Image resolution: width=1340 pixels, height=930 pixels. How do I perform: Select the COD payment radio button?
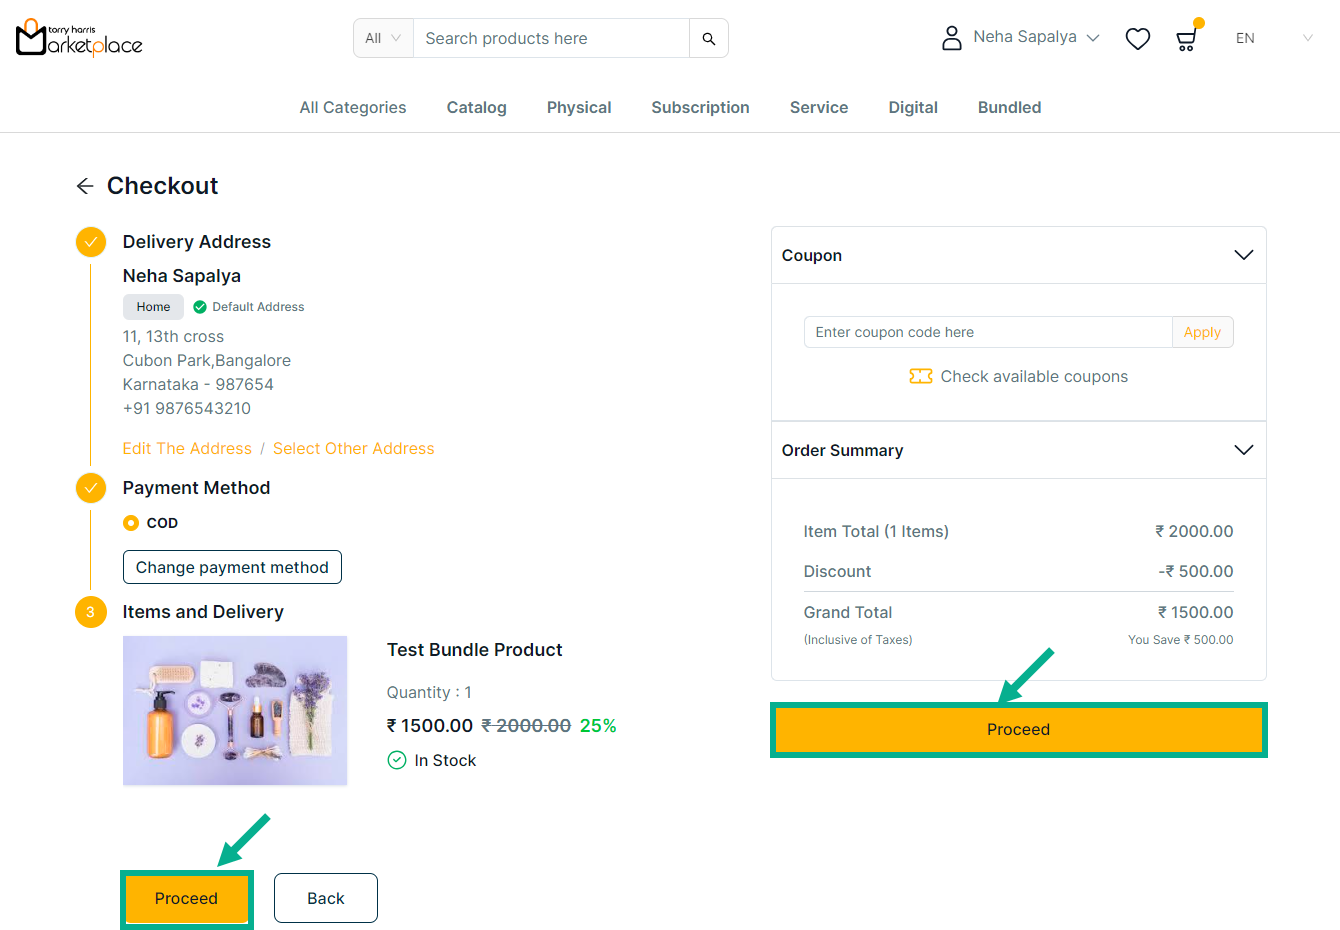(131, 523)
